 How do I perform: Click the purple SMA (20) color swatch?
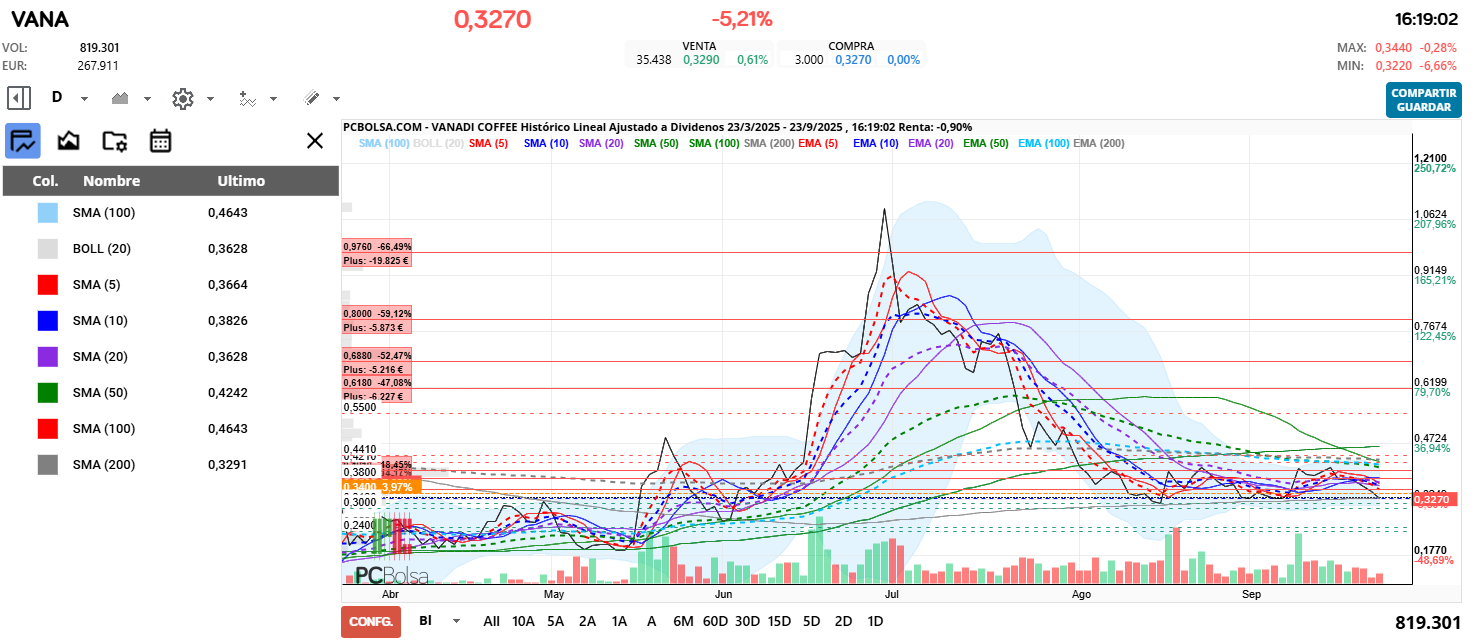(48, 357)
